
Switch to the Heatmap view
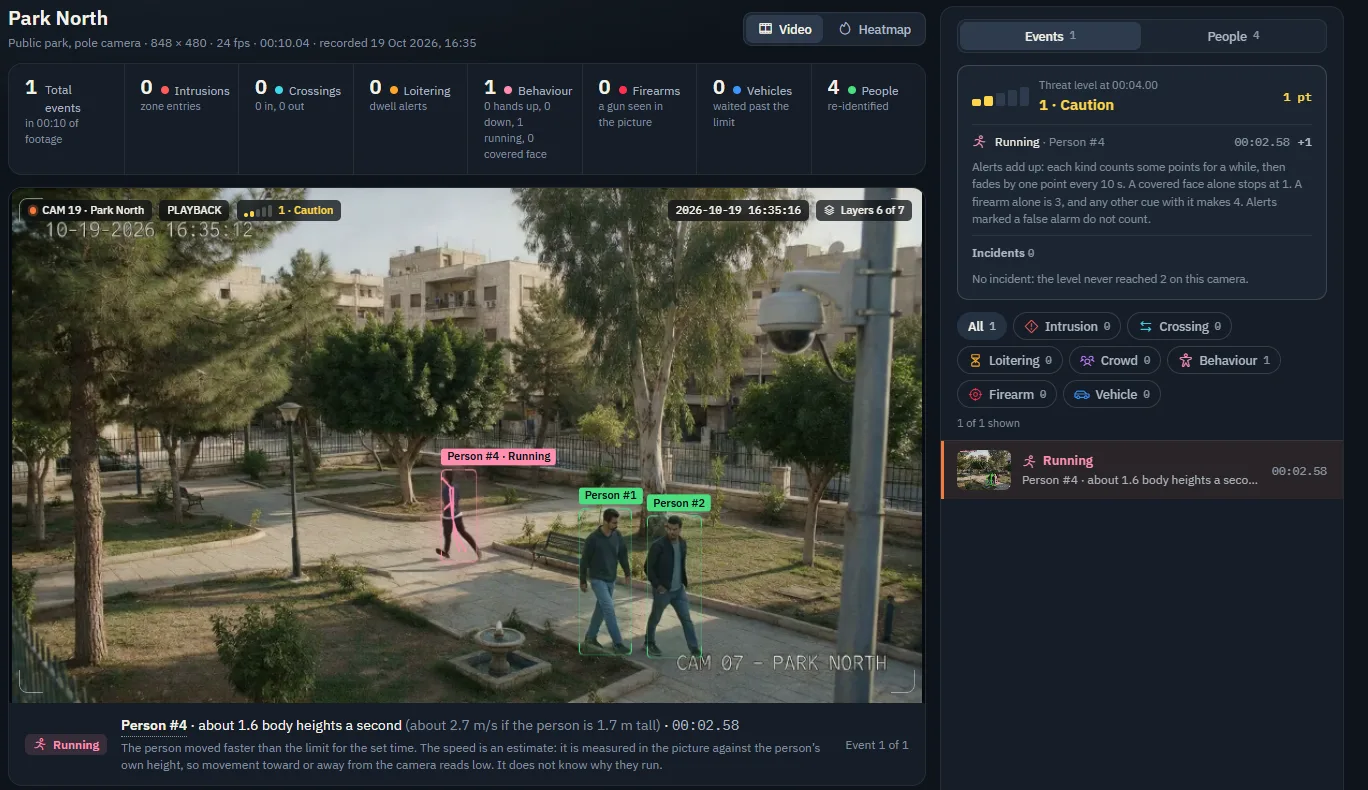874,29
